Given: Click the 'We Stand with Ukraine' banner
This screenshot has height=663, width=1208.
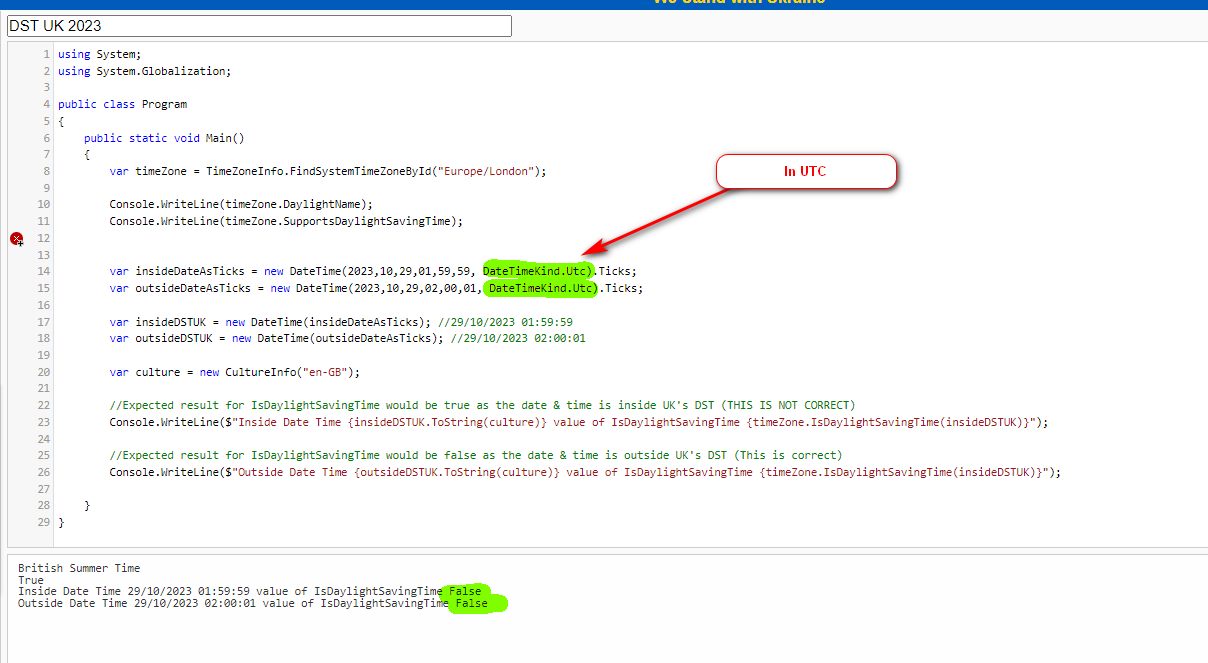Looking at the screenshot, I should point(738,2).
